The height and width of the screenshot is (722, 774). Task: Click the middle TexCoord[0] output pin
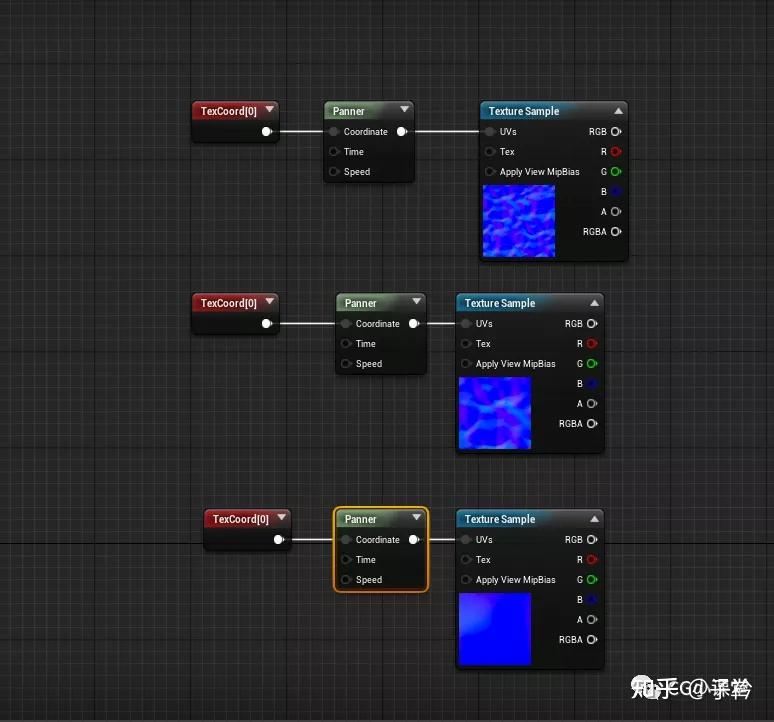click(x=267, y=323)
